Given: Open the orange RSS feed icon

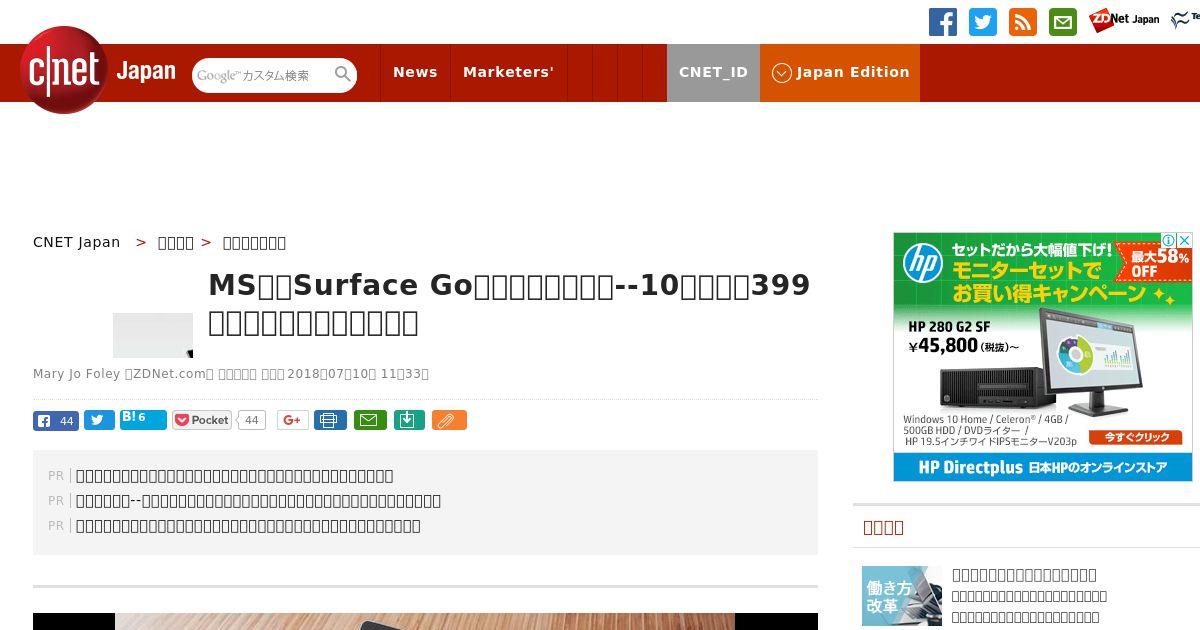Looking at the screenshot, I should click(x=1023, y=22).
